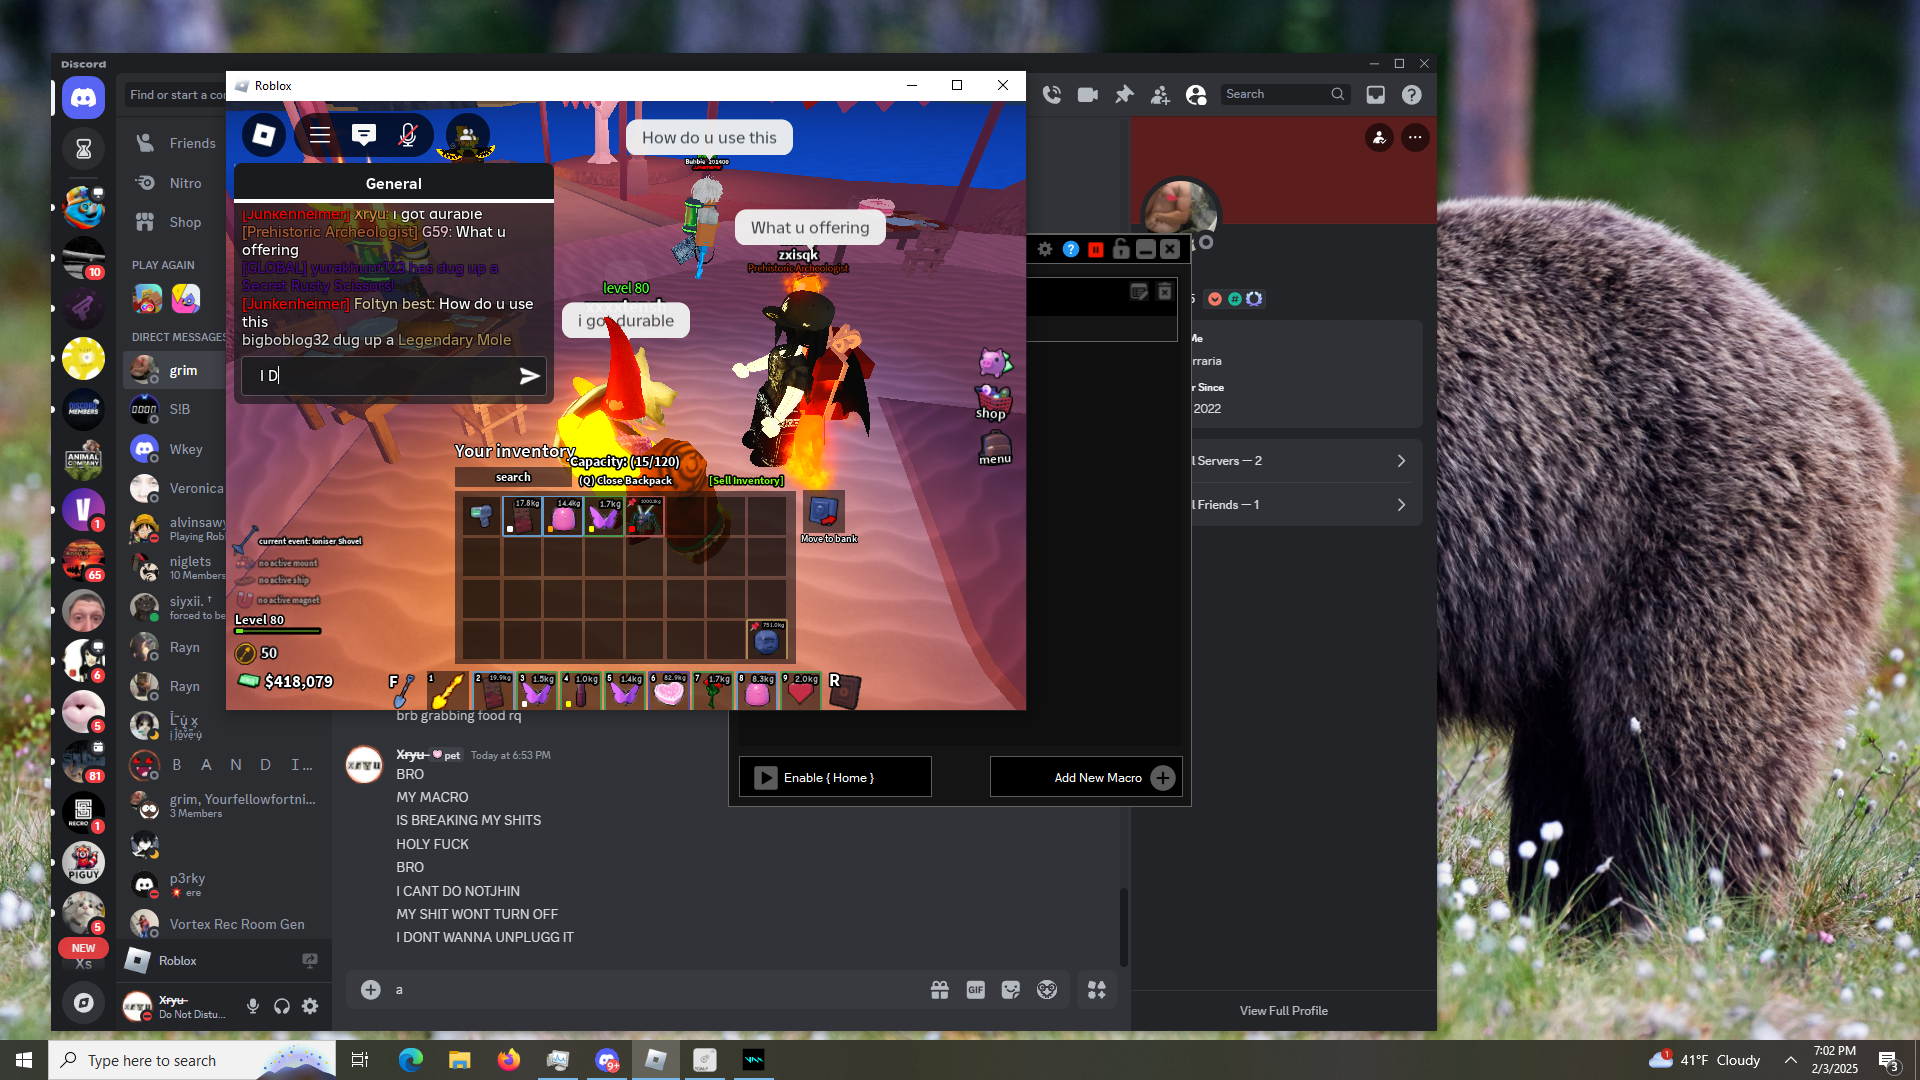
Task: Toggle the Roblox chat window icon
Action: pos(364,135)
